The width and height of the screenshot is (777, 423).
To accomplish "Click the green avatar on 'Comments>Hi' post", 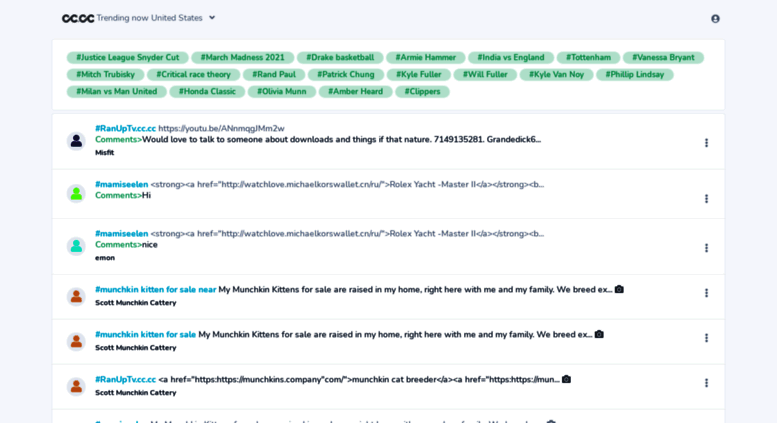I will [x=76, y=193].
